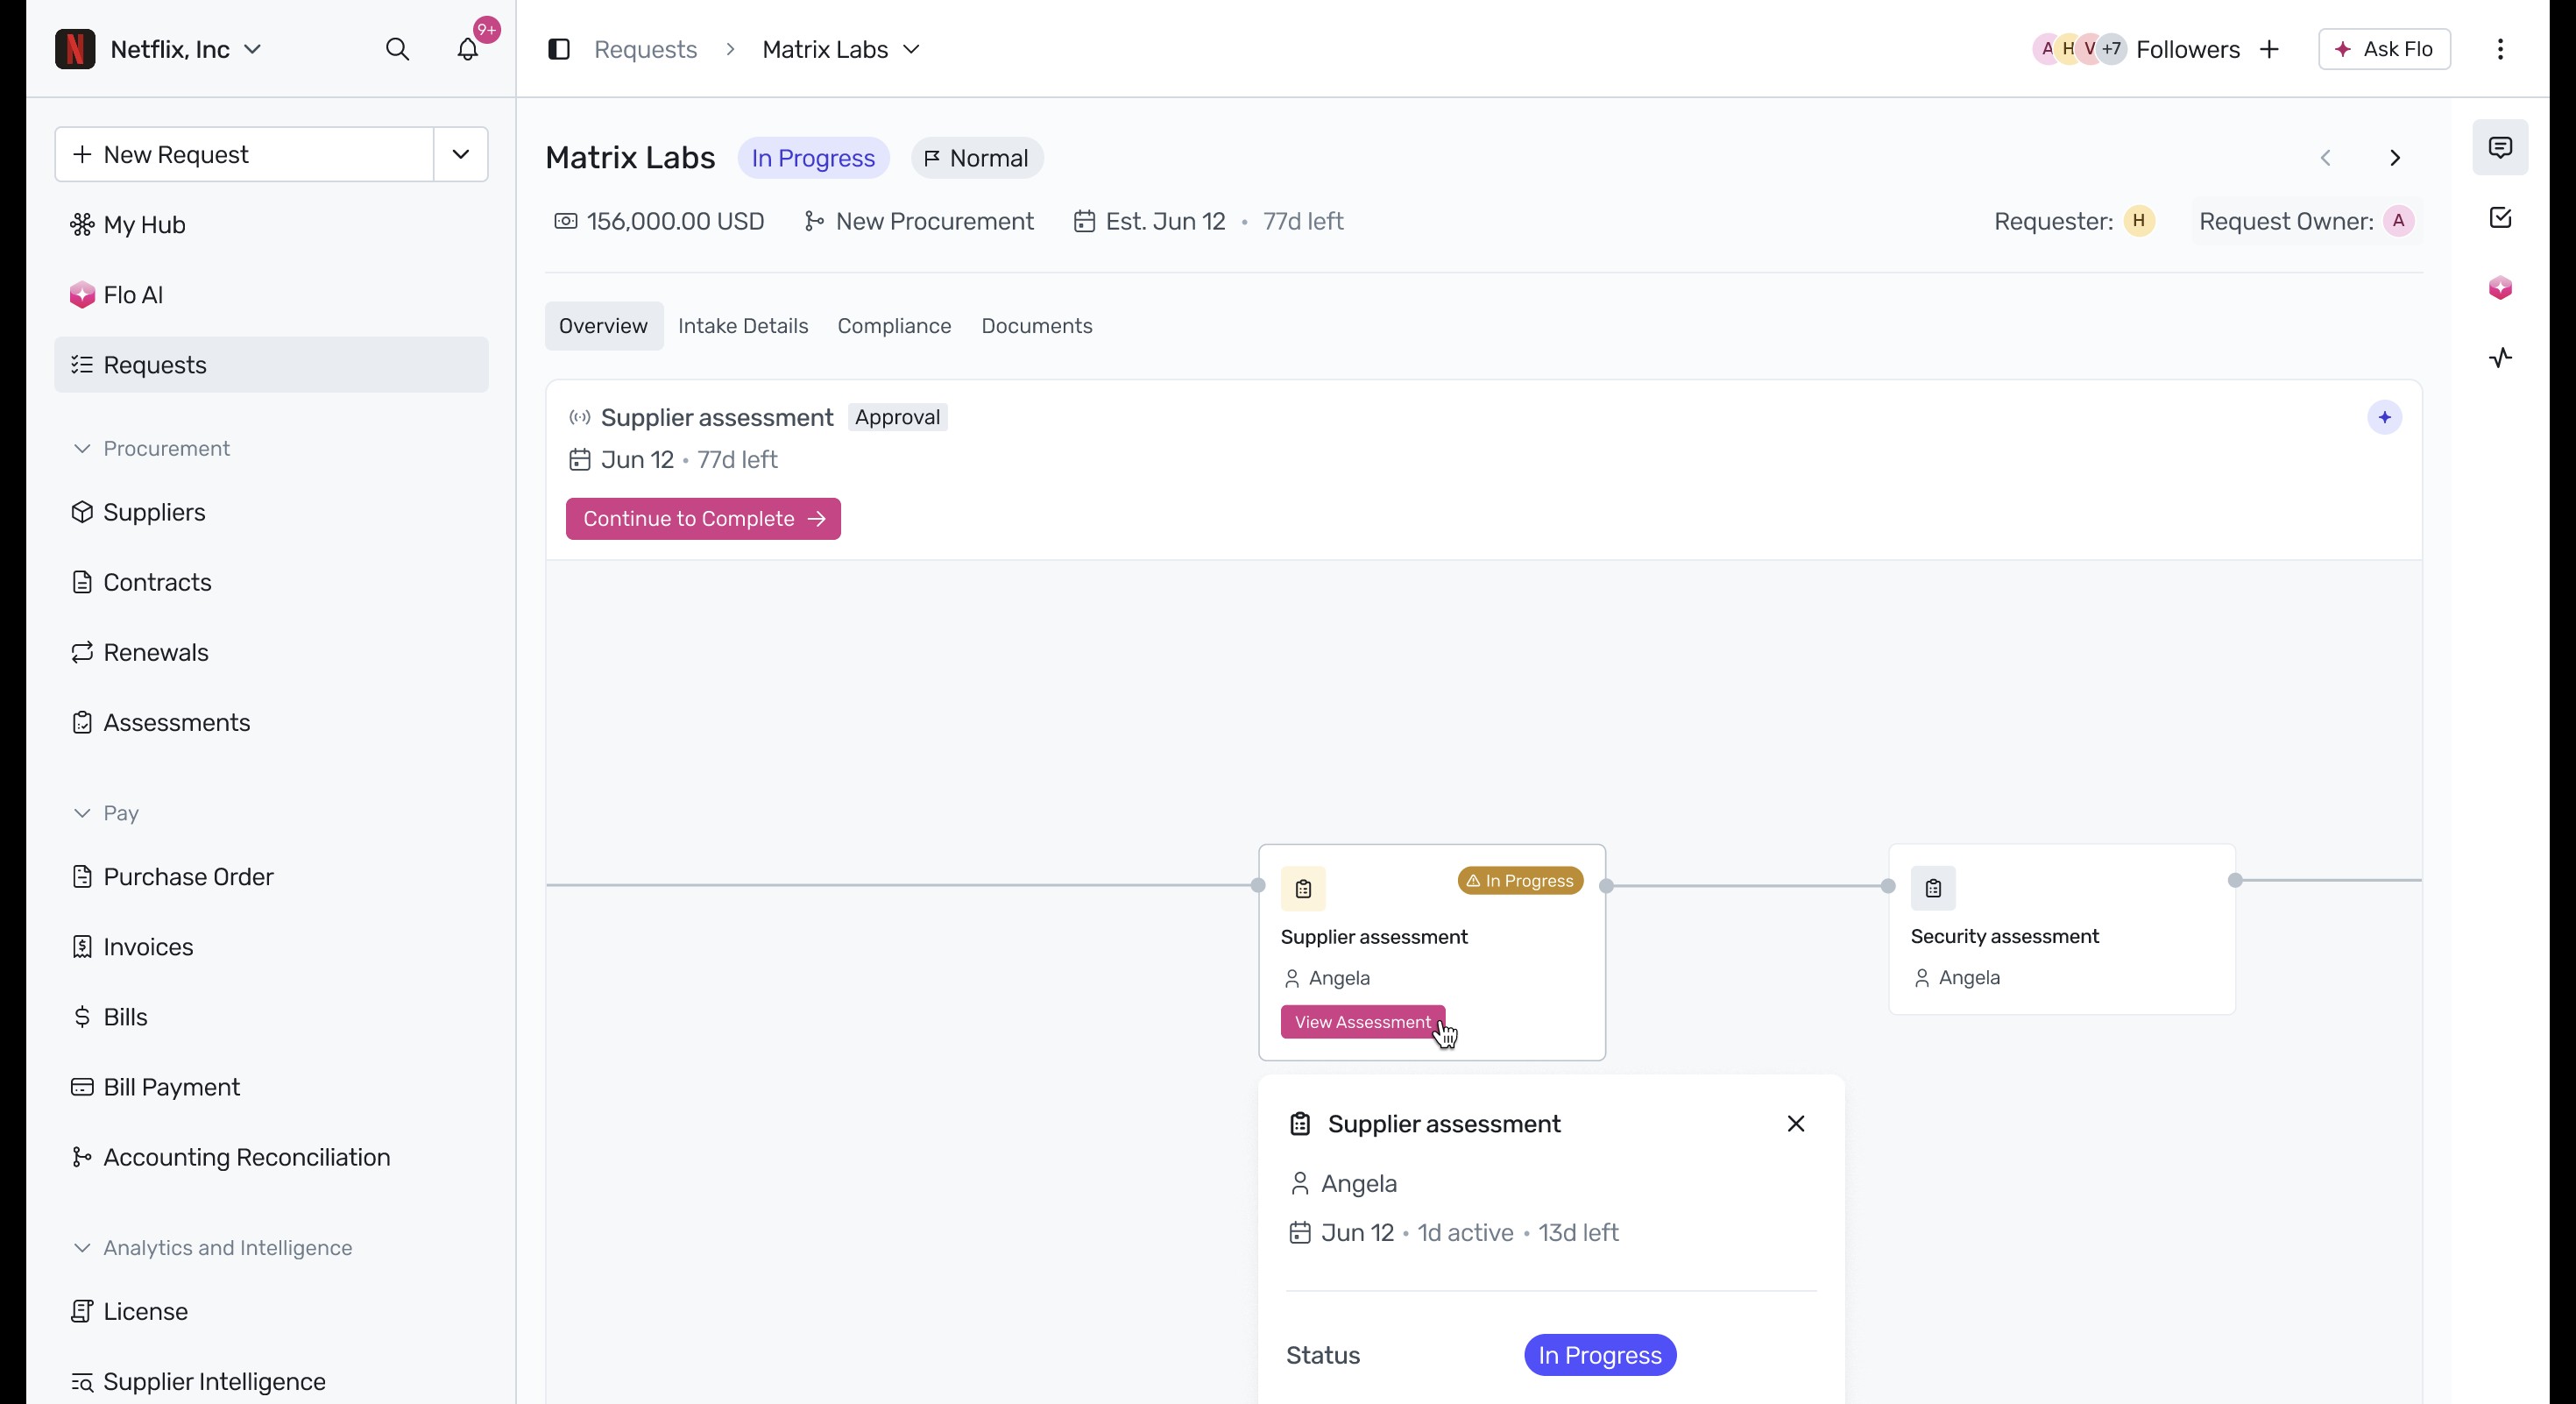Toggle the sidebar panel icon

[559, 49]
